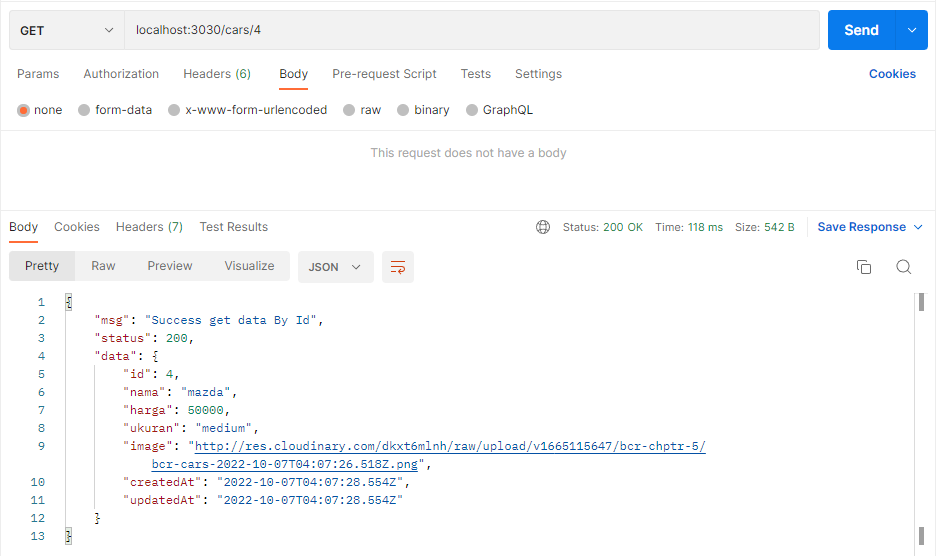
Task: Copy response body with copy icon
Action: (864, 267)
